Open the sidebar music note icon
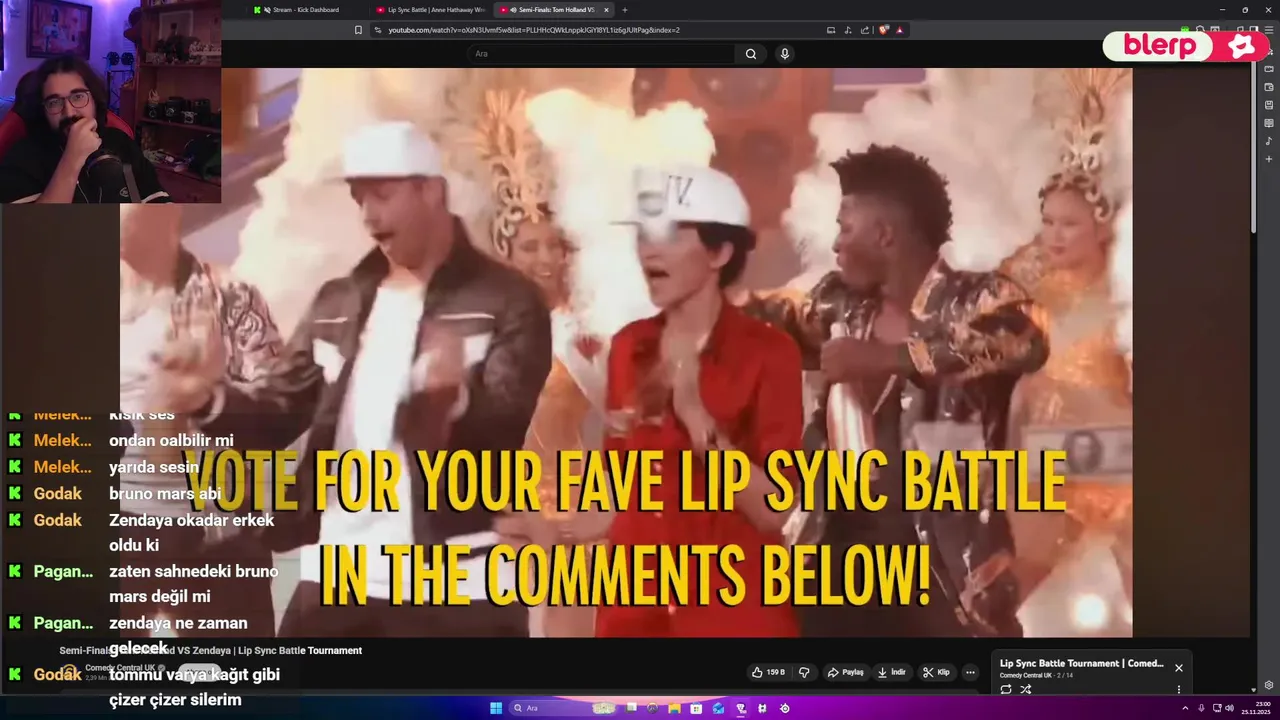 [1269, 141]
